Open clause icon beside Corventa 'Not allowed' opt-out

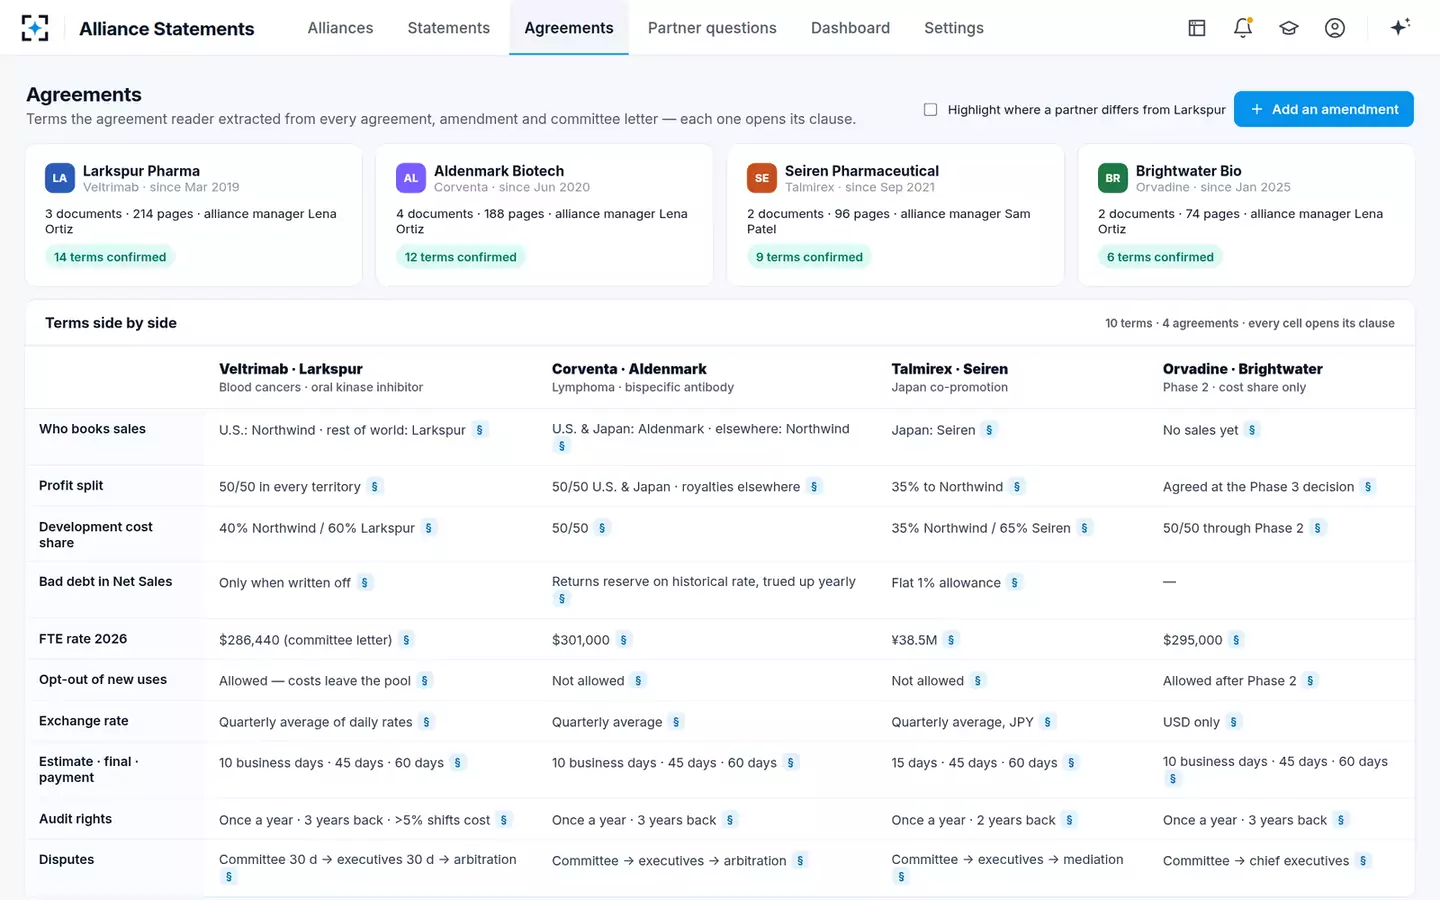[639, 681]
